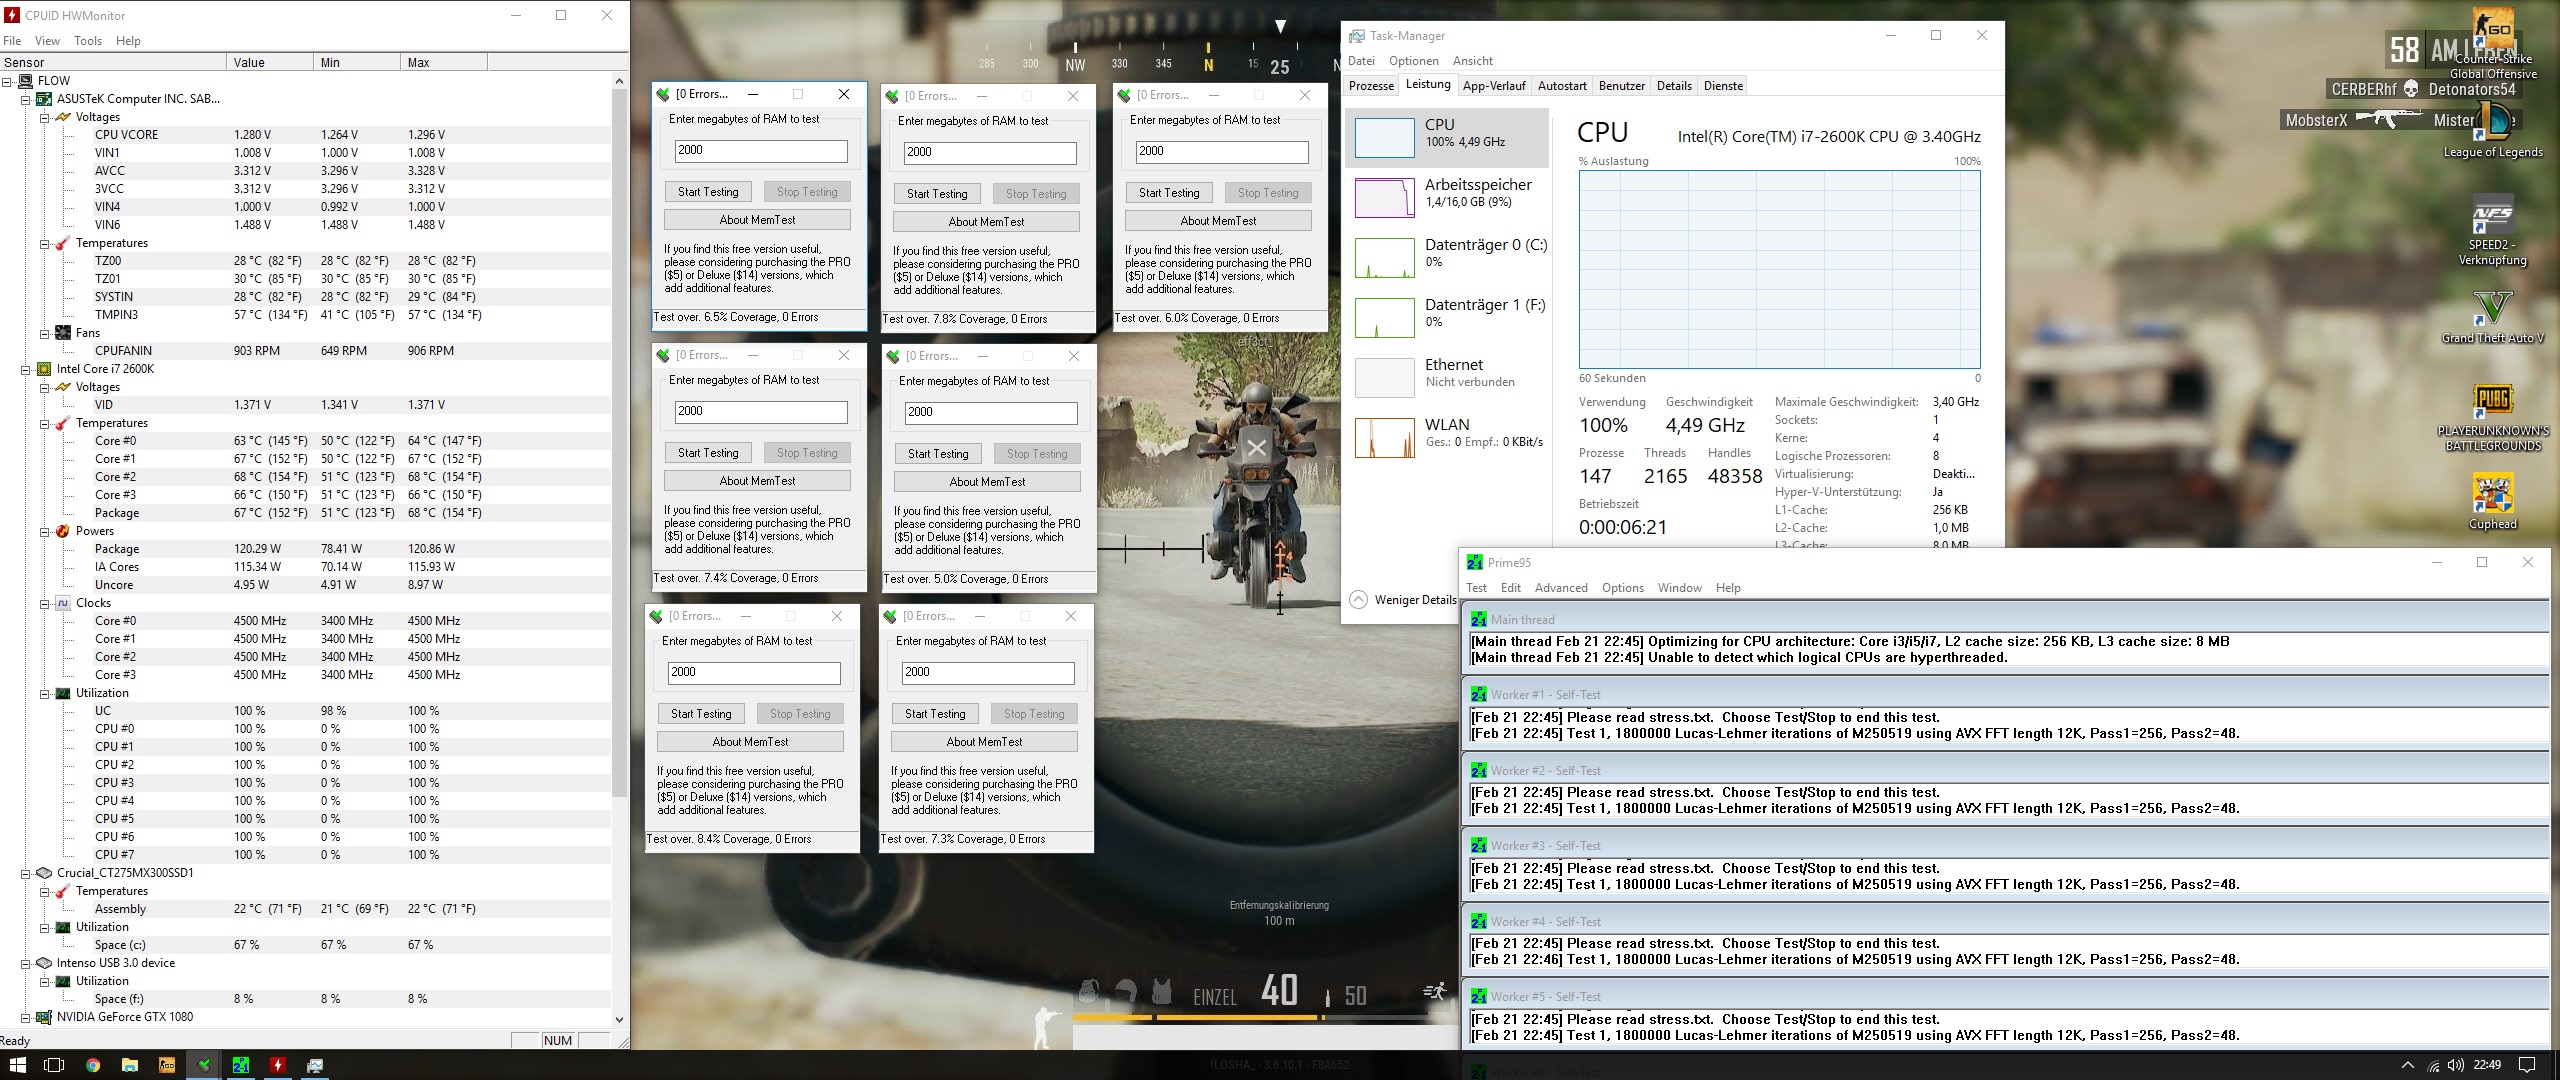Switch to the Prozesse tab

click(x=1370, y=86)
